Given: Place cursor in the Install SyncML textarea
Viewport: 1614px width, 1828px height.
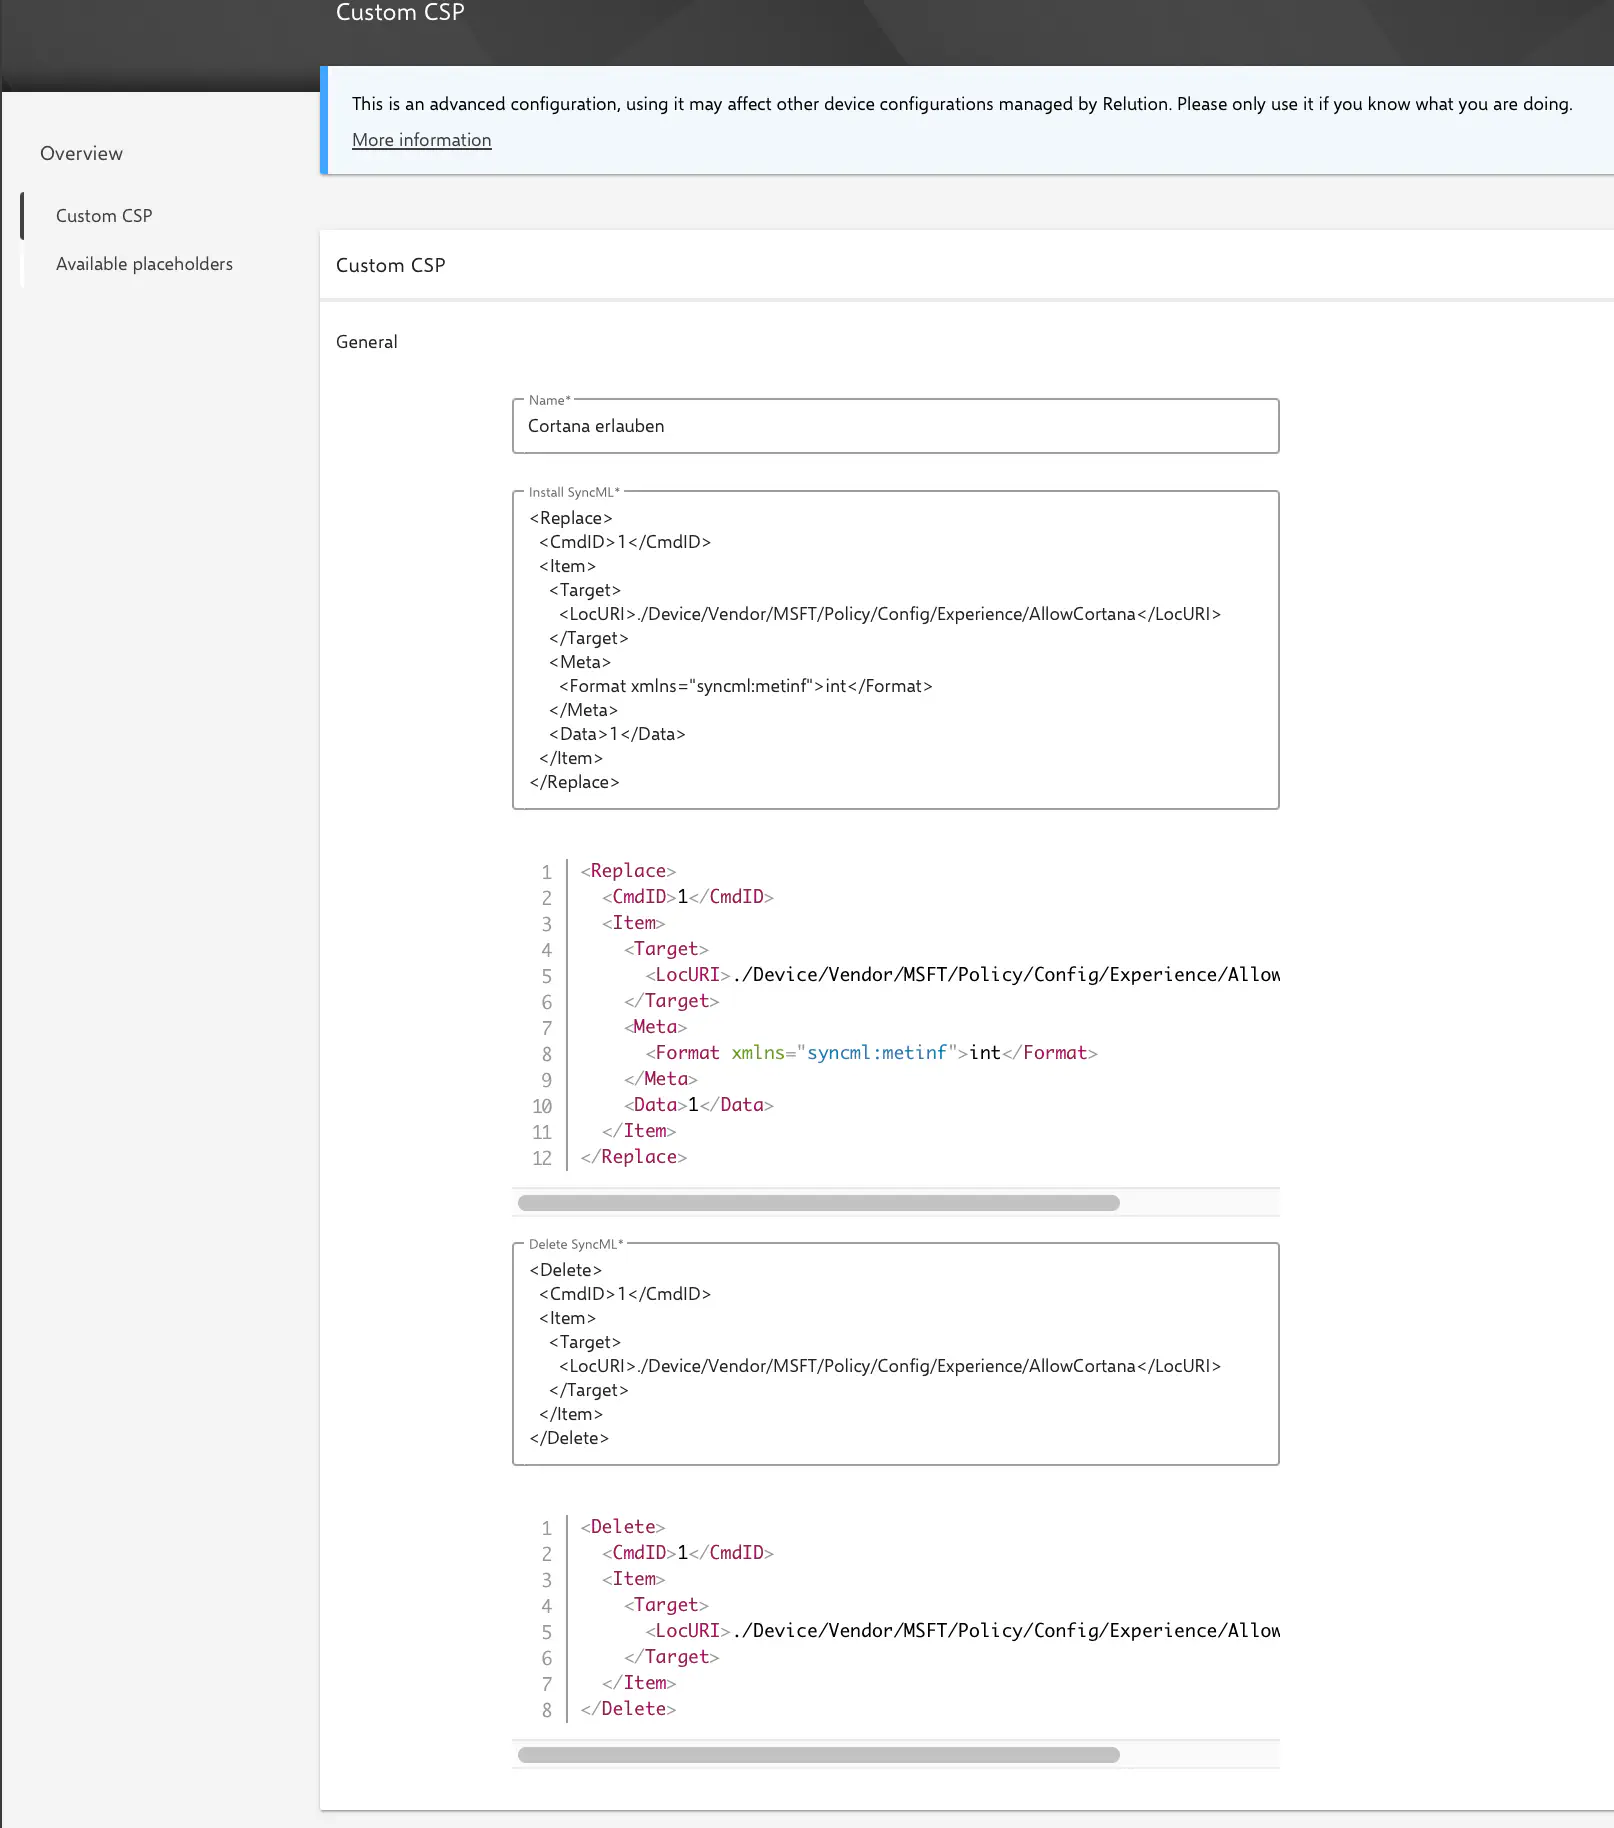Looking at the screenshot, I should (895, 650).
